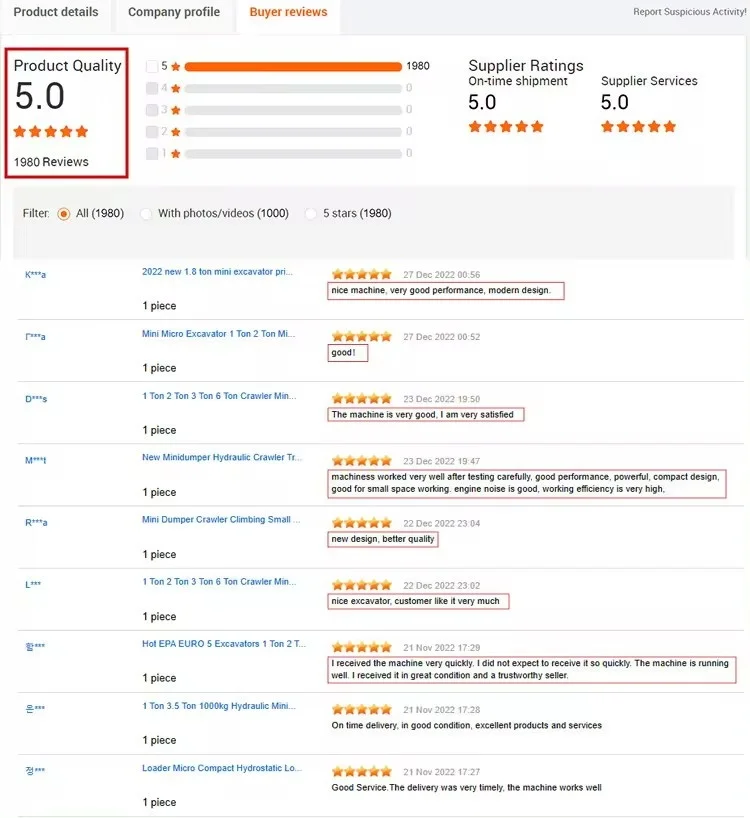750x818 pixels.
Task: Click the orange star beside the 5 rating bar
Action: click(176, 67)
